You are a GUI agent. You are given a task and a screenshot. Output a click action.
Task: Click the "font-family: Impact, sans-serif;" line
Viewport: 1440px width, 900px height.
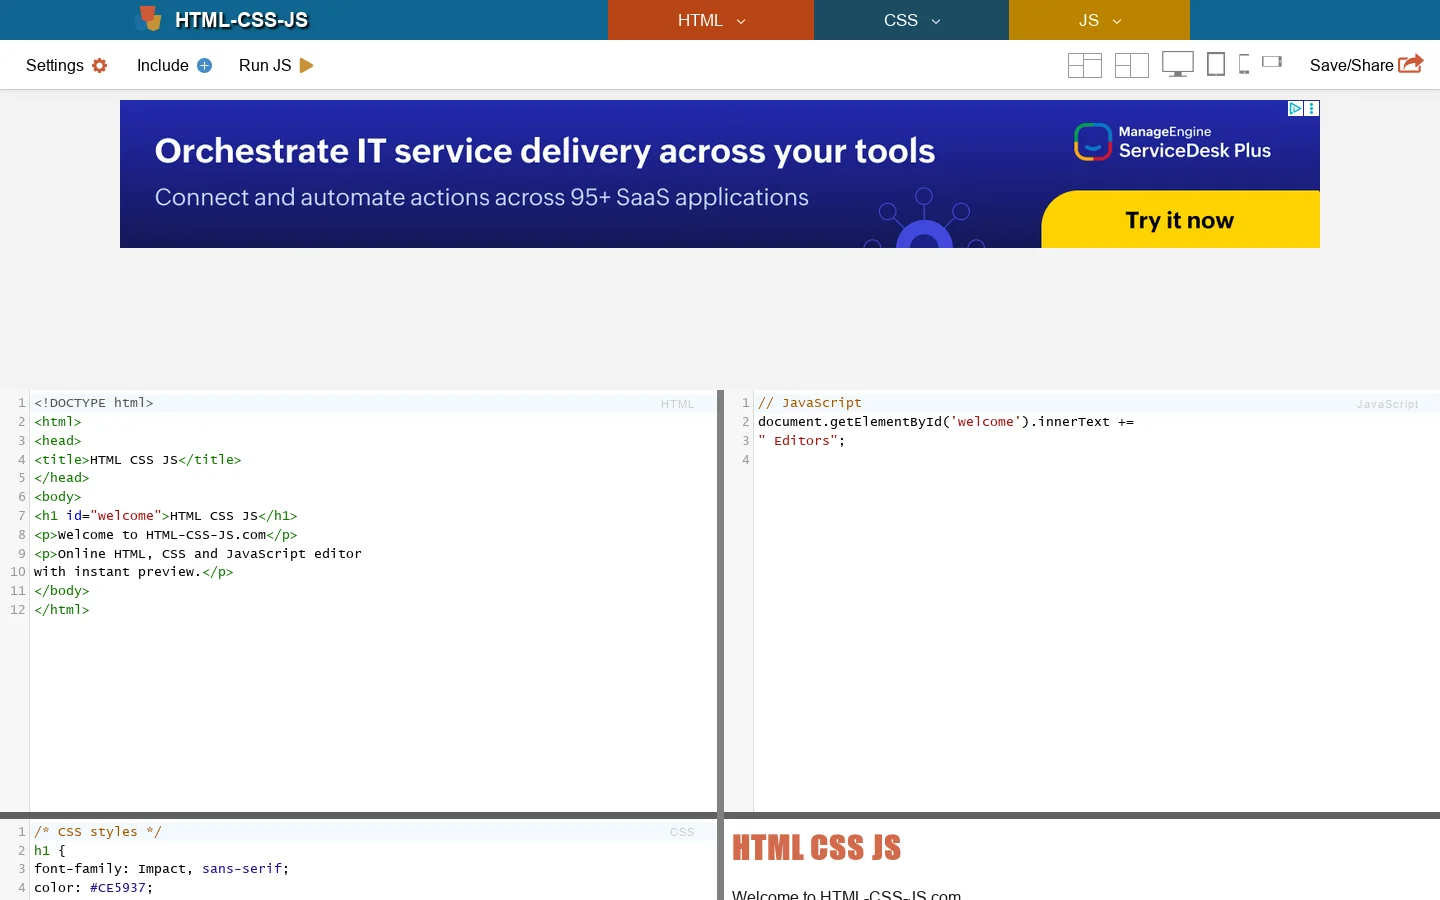coord(162,869)
